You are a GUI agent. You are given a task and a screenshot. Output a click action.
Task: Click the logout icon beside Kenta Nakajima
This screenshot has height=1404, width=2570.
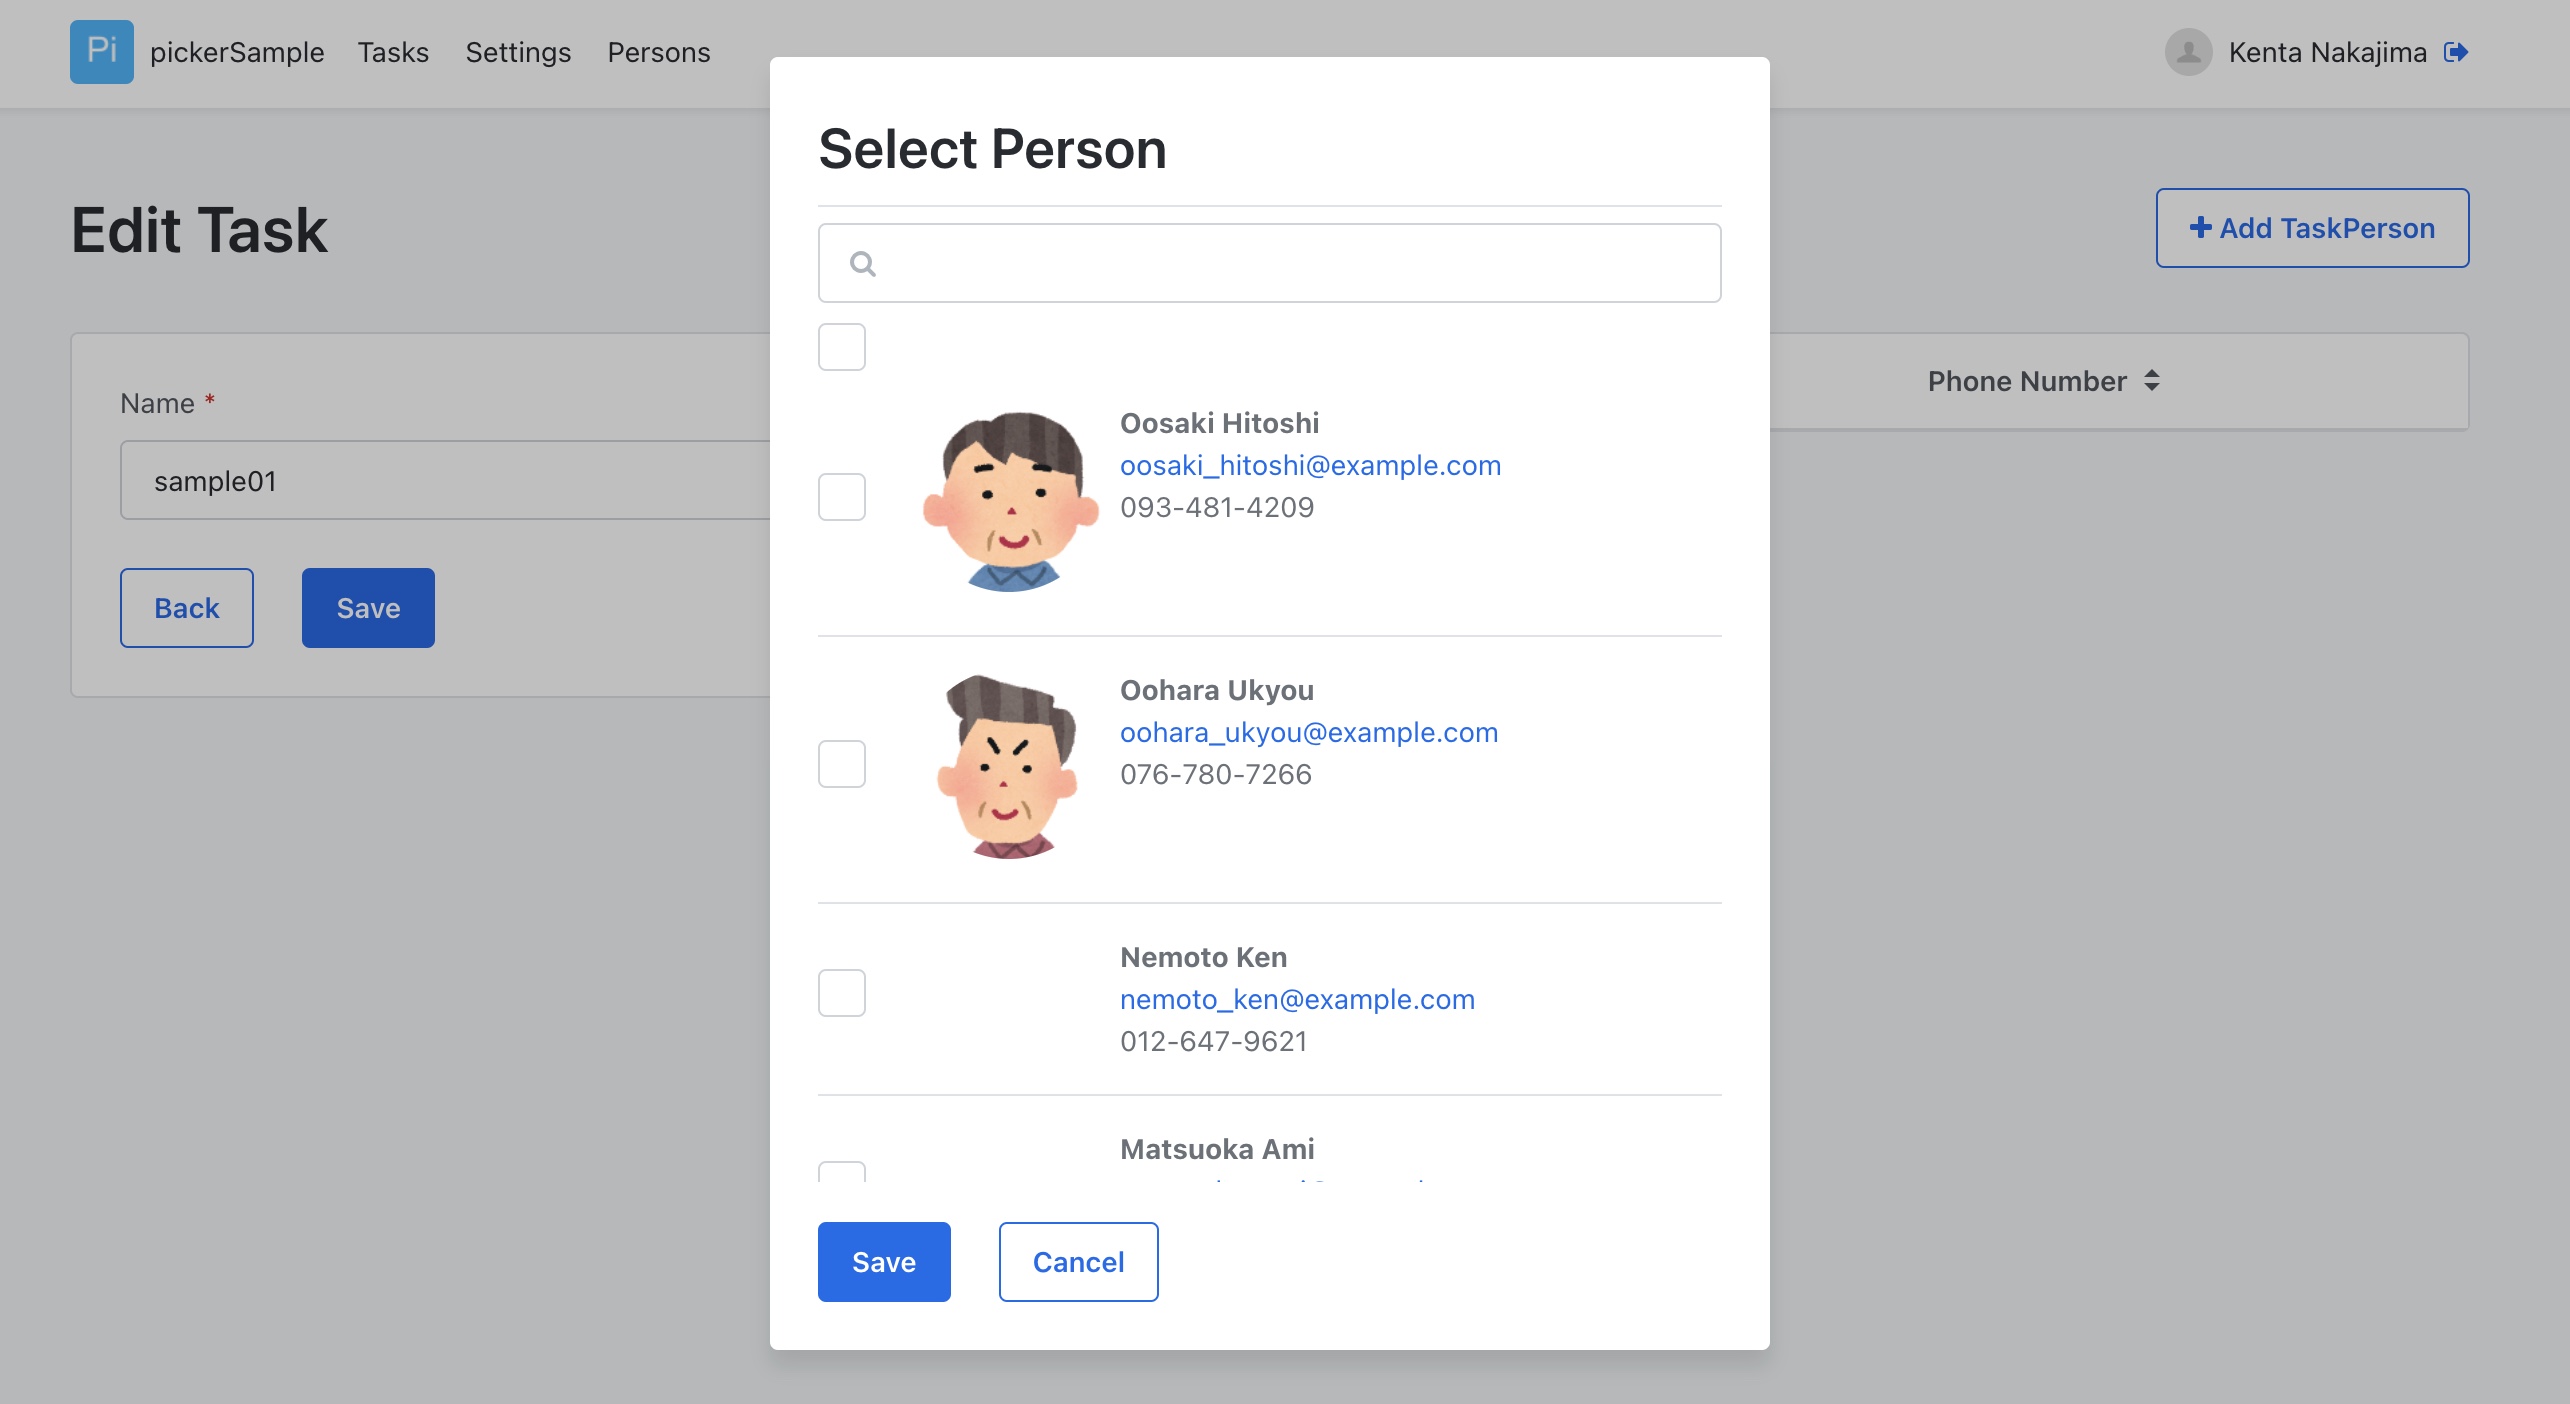click(x=2456, y=52)
